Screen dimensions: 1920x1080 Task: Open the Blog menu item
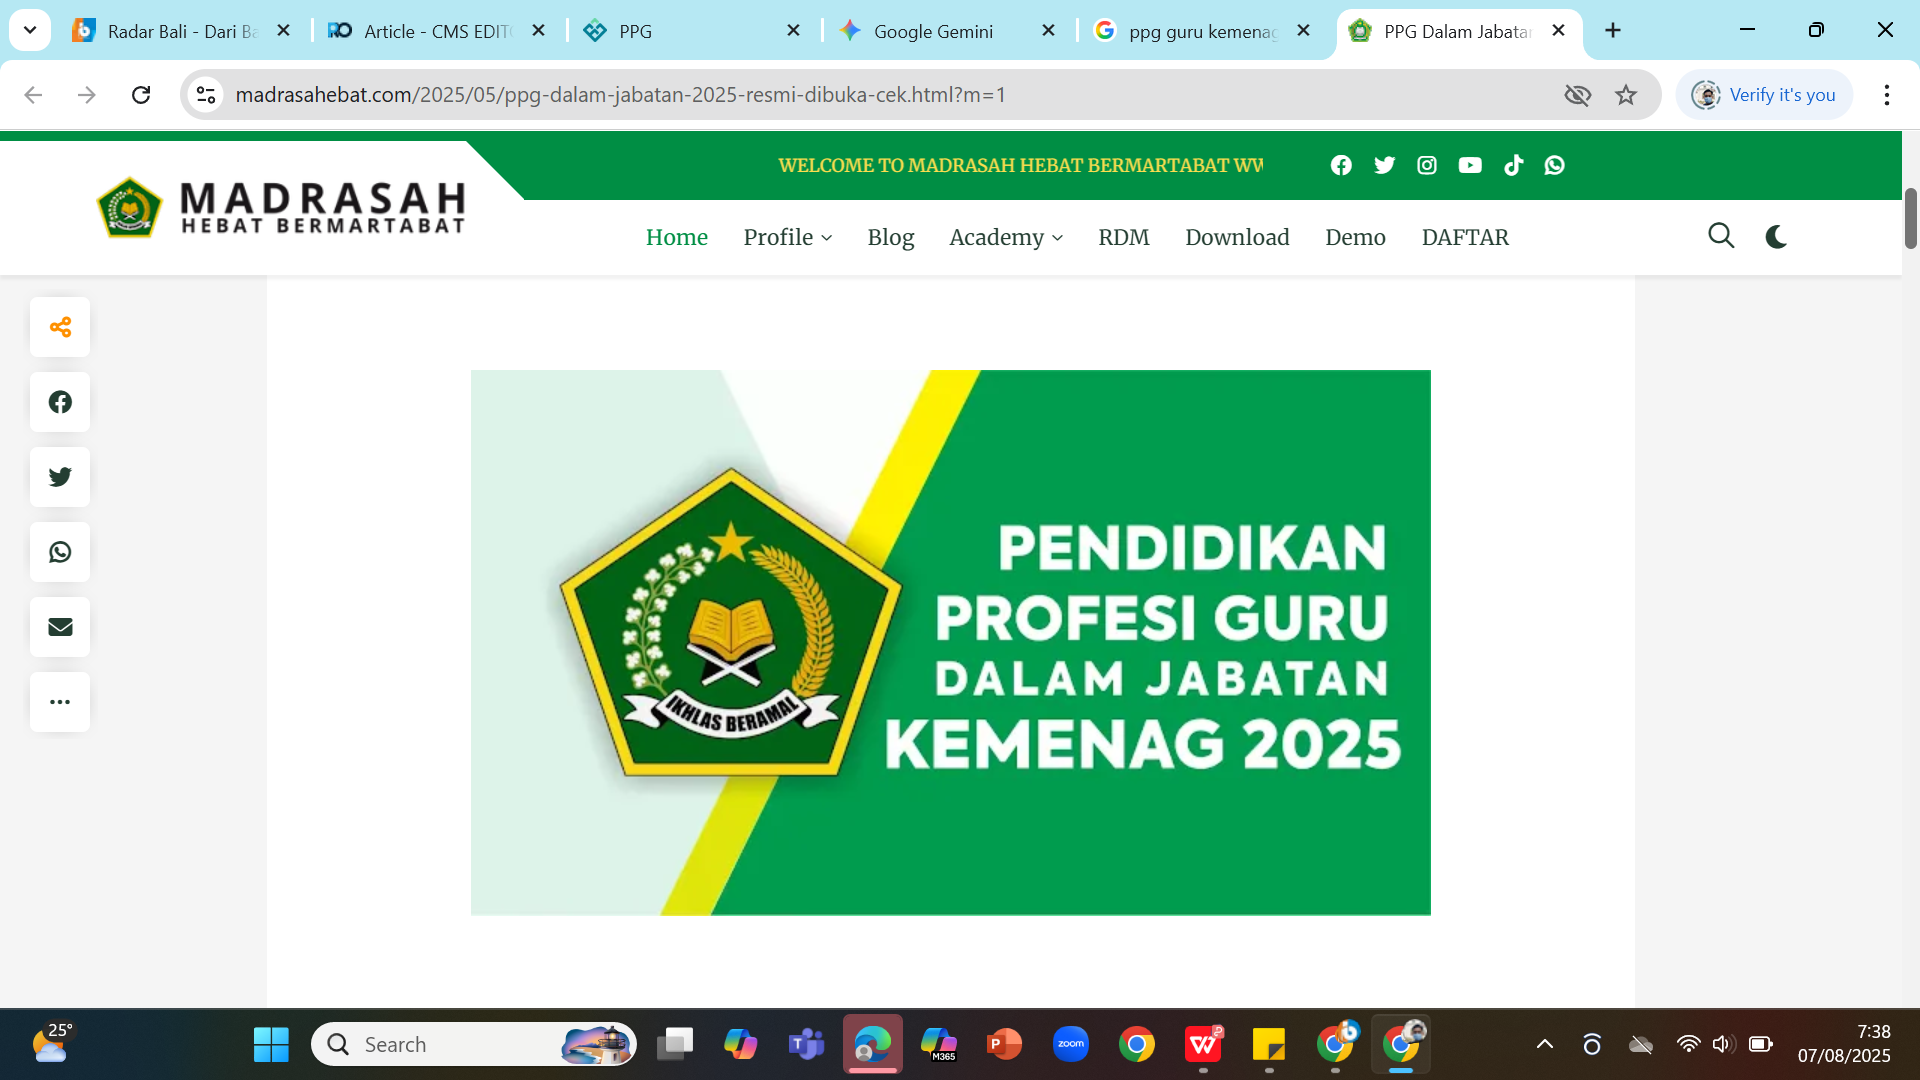tap(890, 237)
